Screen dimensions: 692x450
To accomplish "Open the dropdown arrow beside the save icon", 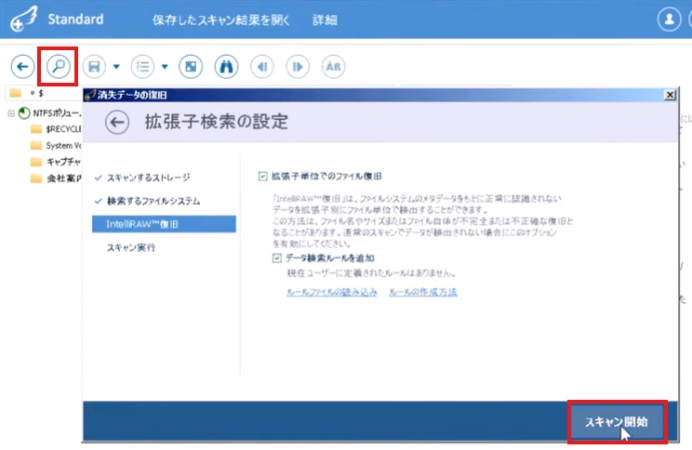I will click(x=117, y=67).
